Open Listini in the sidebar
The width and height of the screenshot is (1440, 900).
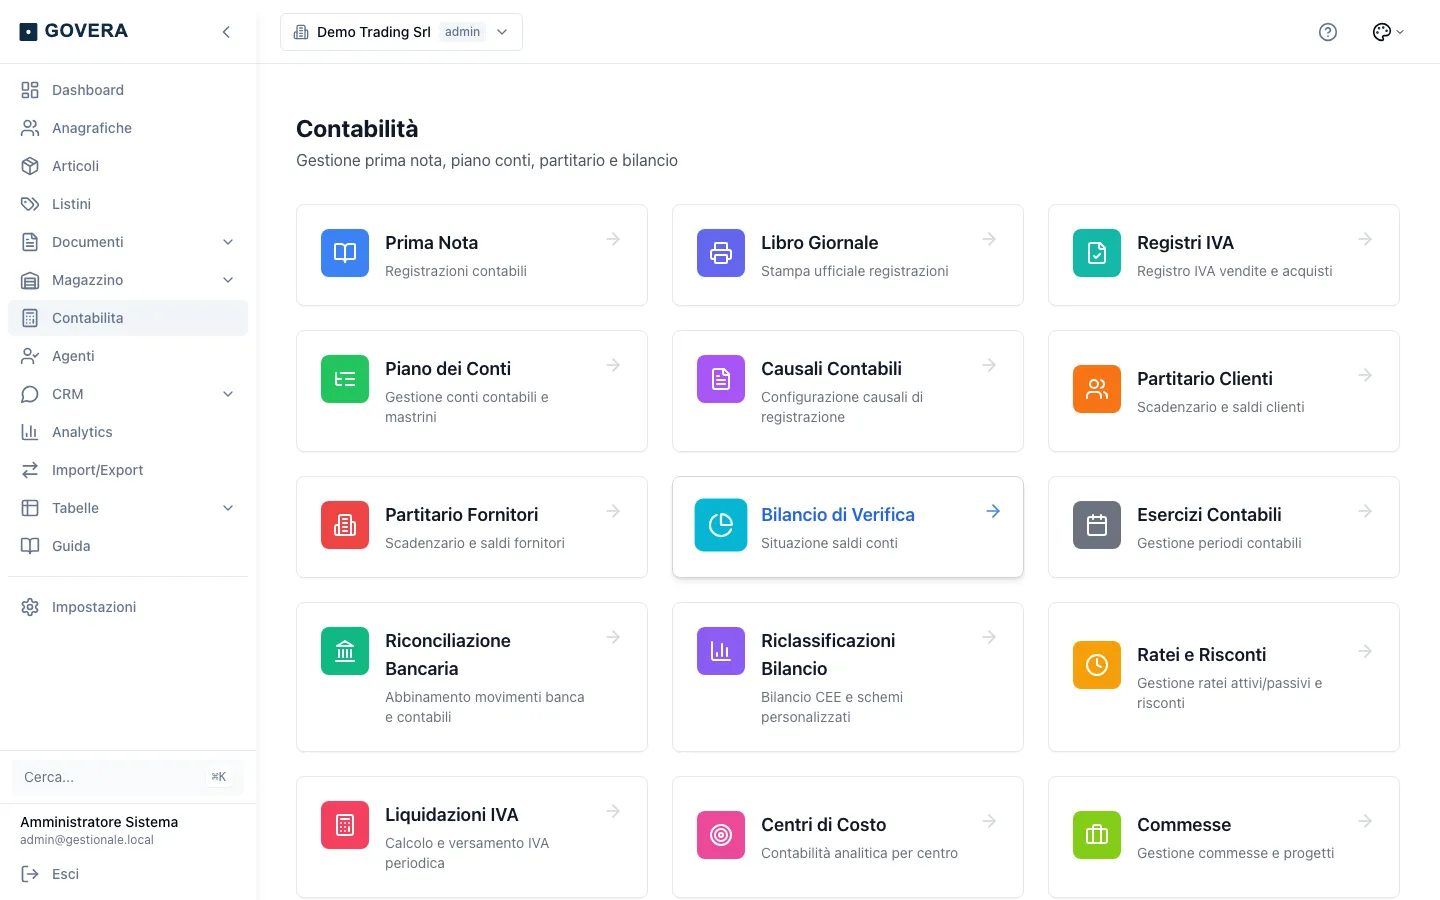[128, 204]
